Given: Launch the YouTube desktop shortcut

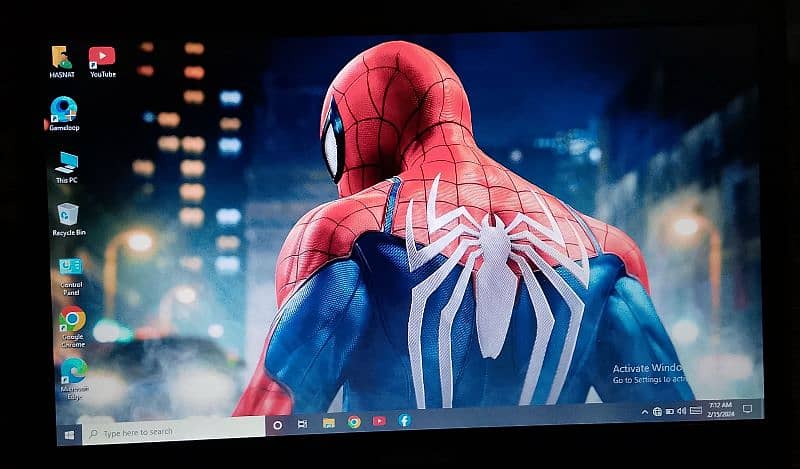Looking at the screenshot, I should (102, 58).
